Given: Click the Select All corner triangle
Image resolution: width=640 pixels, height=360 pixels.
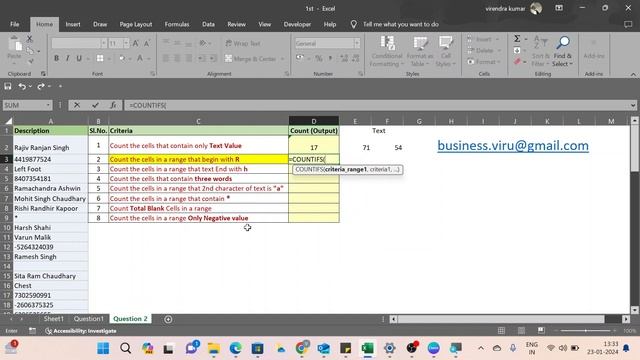Looking at the screenshot, I should tap(8, 121).
